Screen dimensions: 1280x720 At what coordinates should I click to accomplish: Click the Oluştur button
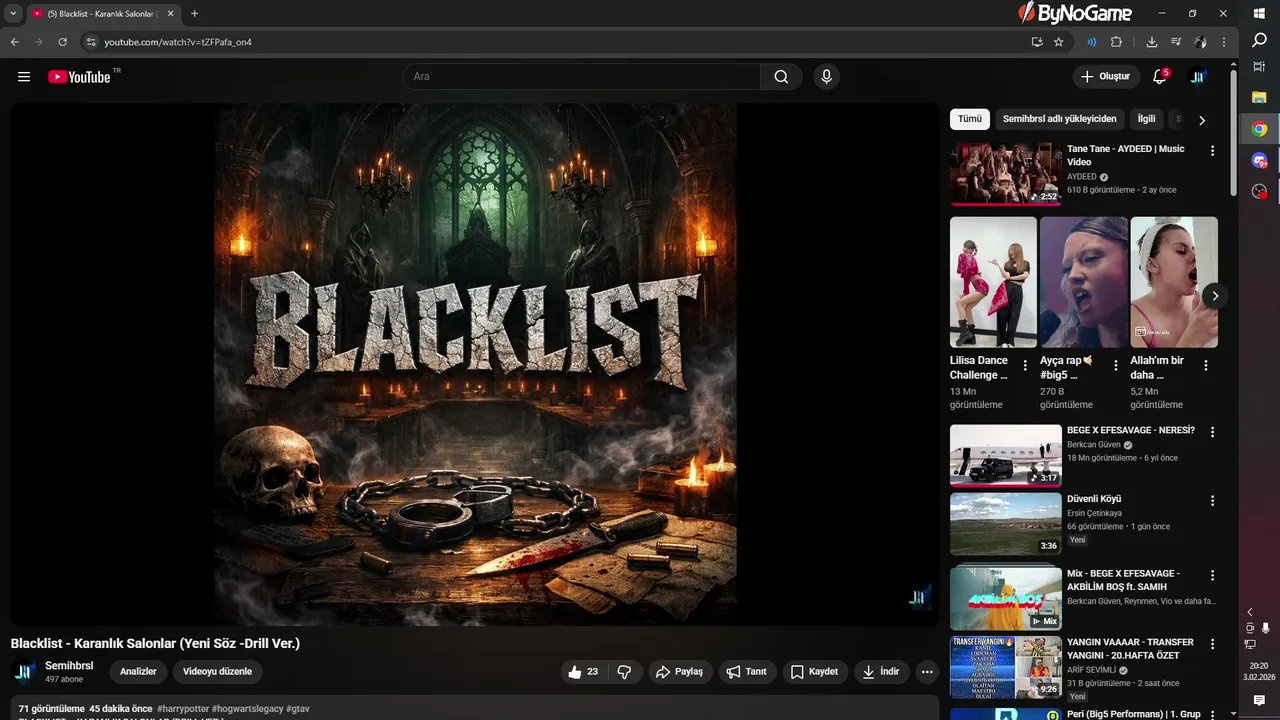coord(1105,77)
